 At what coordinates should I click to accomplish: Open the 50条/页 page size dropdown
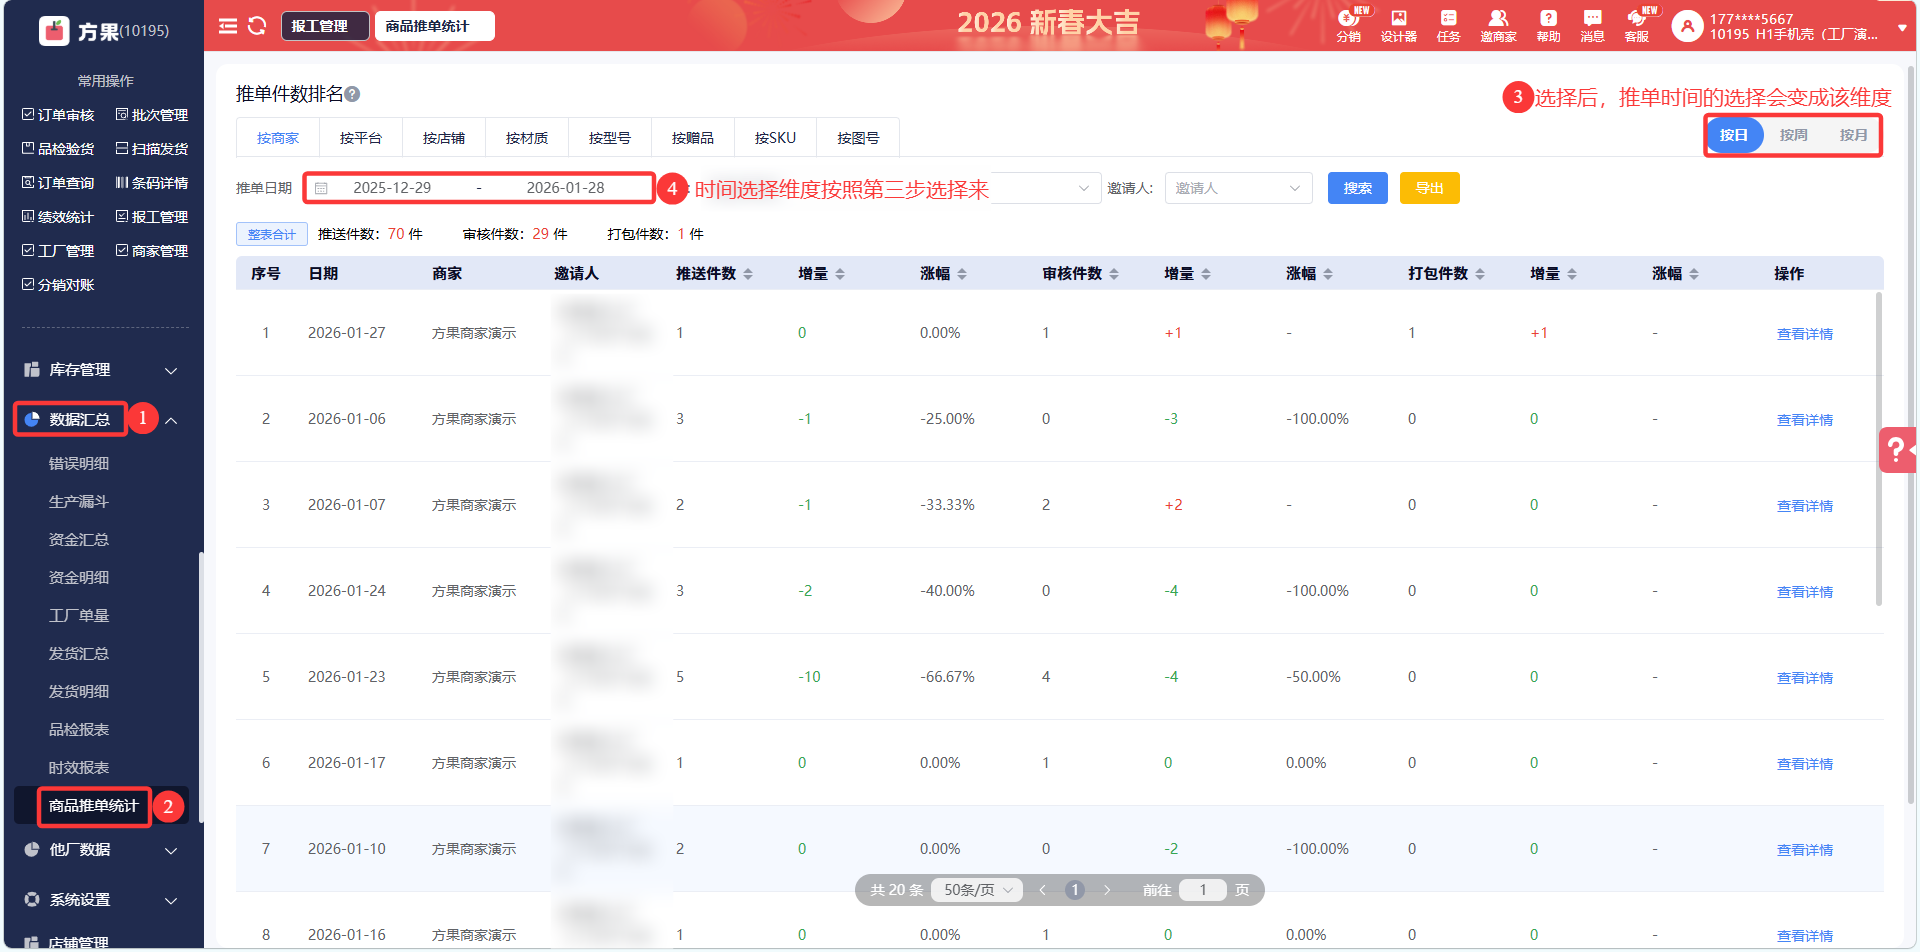[x=977, y=890]
